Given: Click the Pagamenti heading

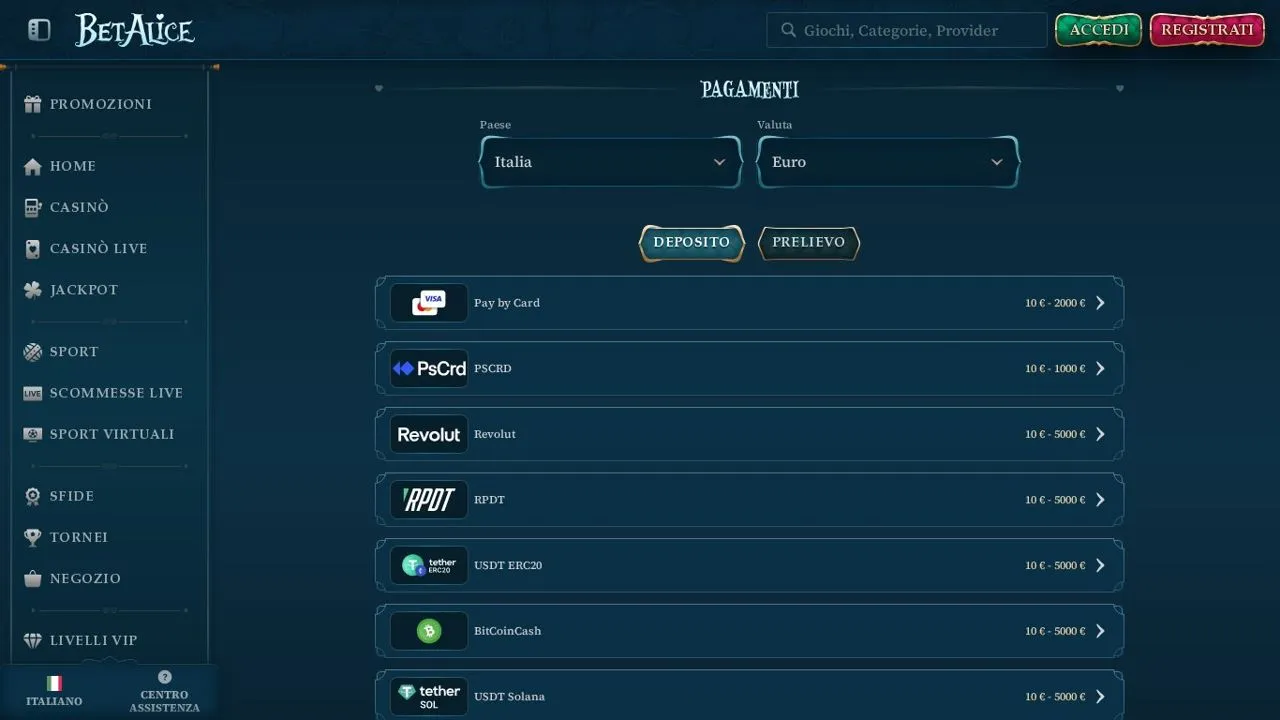Looking at the screenshot, I should (x=750, y=90).
